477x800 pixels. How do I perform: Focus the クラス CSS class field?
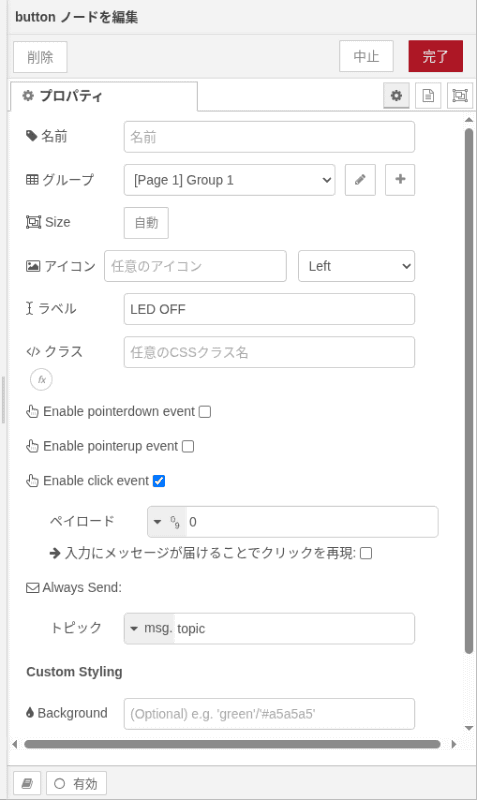(x=269, y=352)
